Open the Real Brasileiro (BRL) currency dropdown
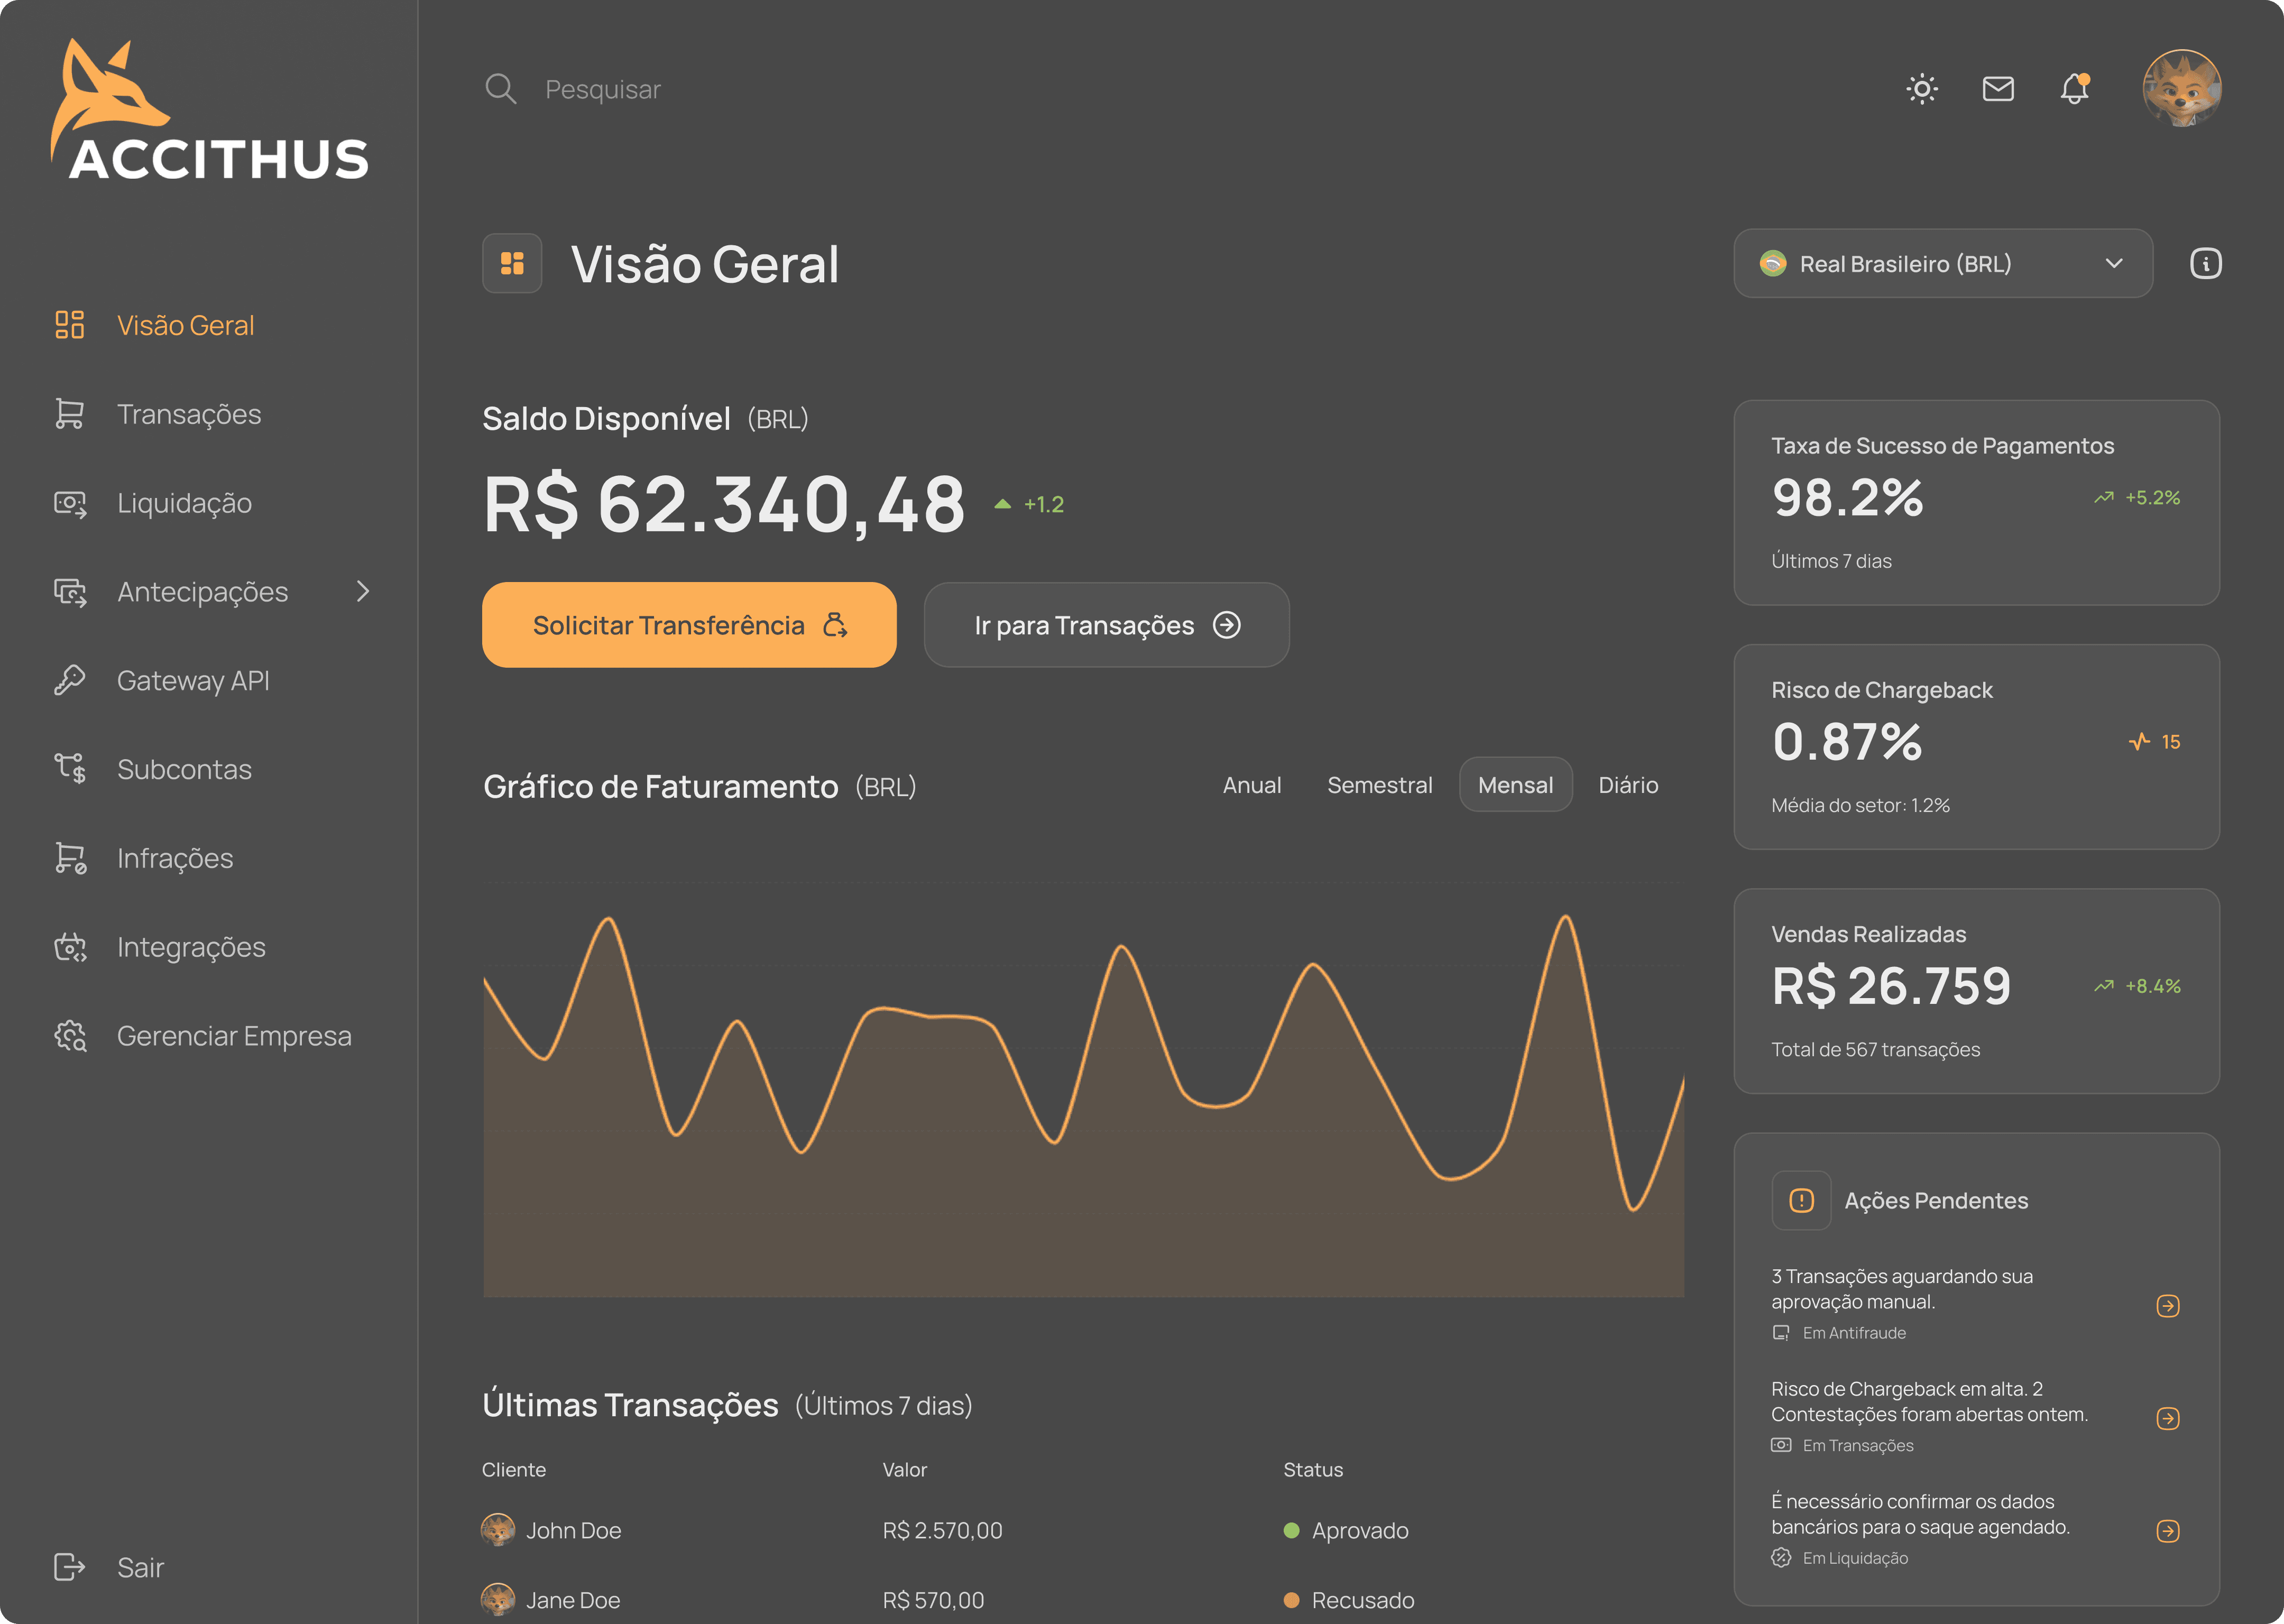This screenshot has height=1624, width=2284. click(1942, 264)
